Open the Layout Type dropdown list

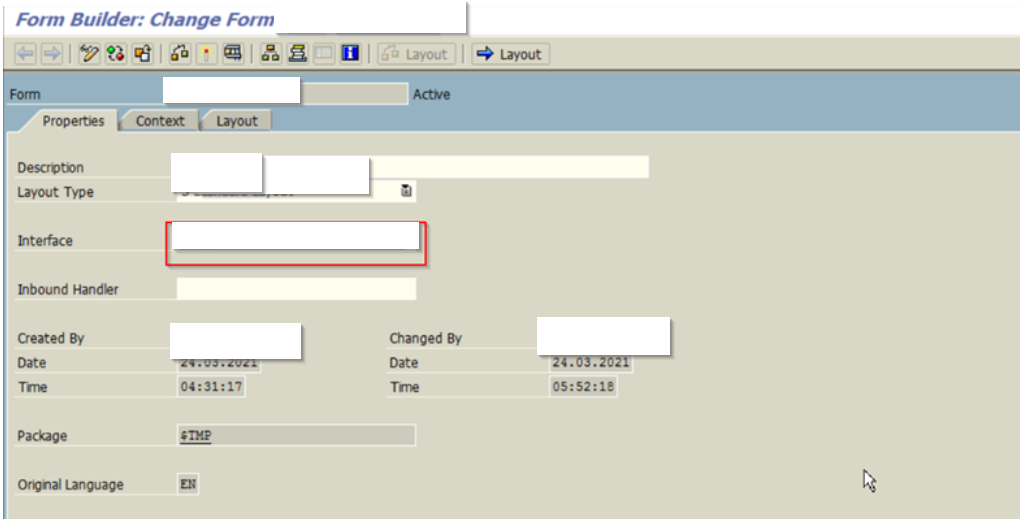(x=407, y=191)
